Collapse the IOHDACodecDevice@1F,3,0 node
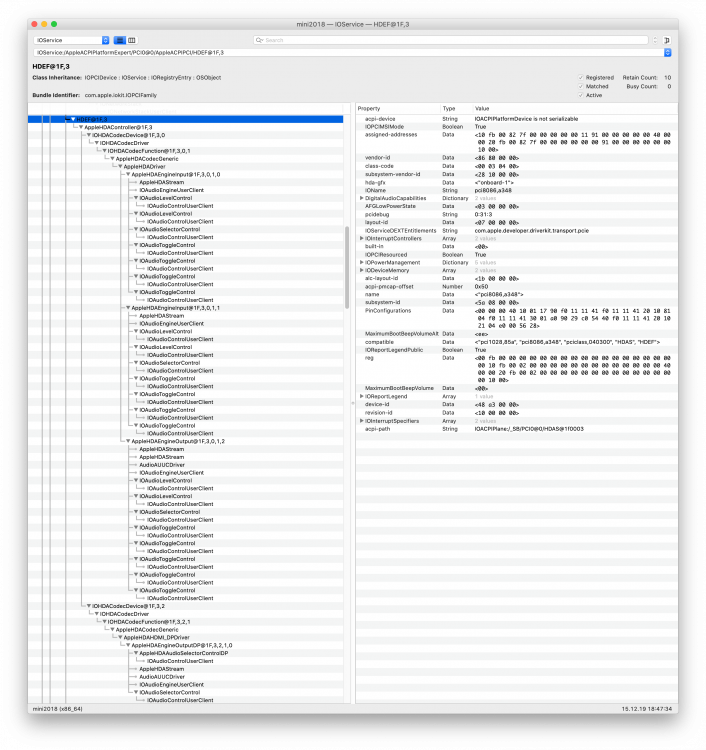The image size is (706, 750). tap(88, 135)
